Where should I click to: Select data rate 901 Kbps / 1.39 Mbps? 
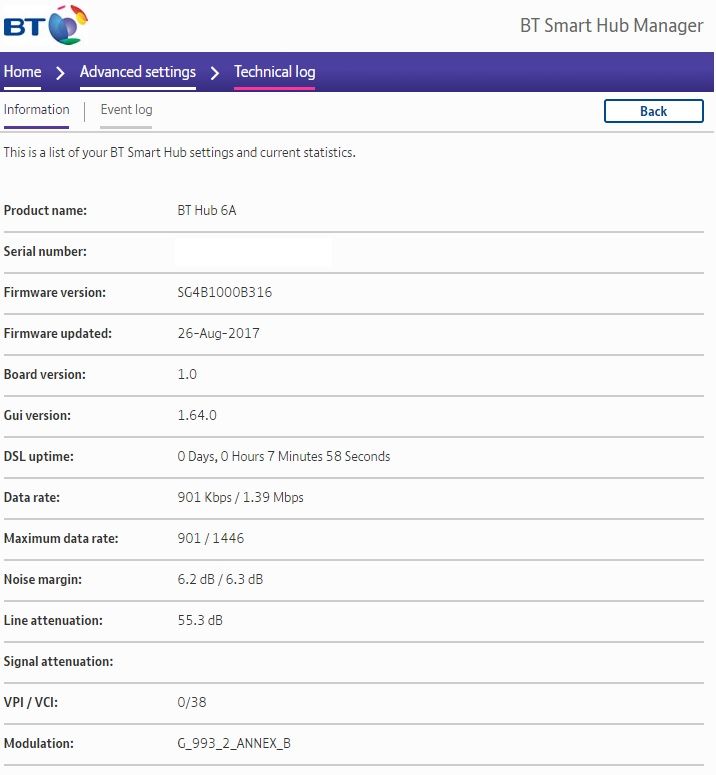[x=241, y=497]
